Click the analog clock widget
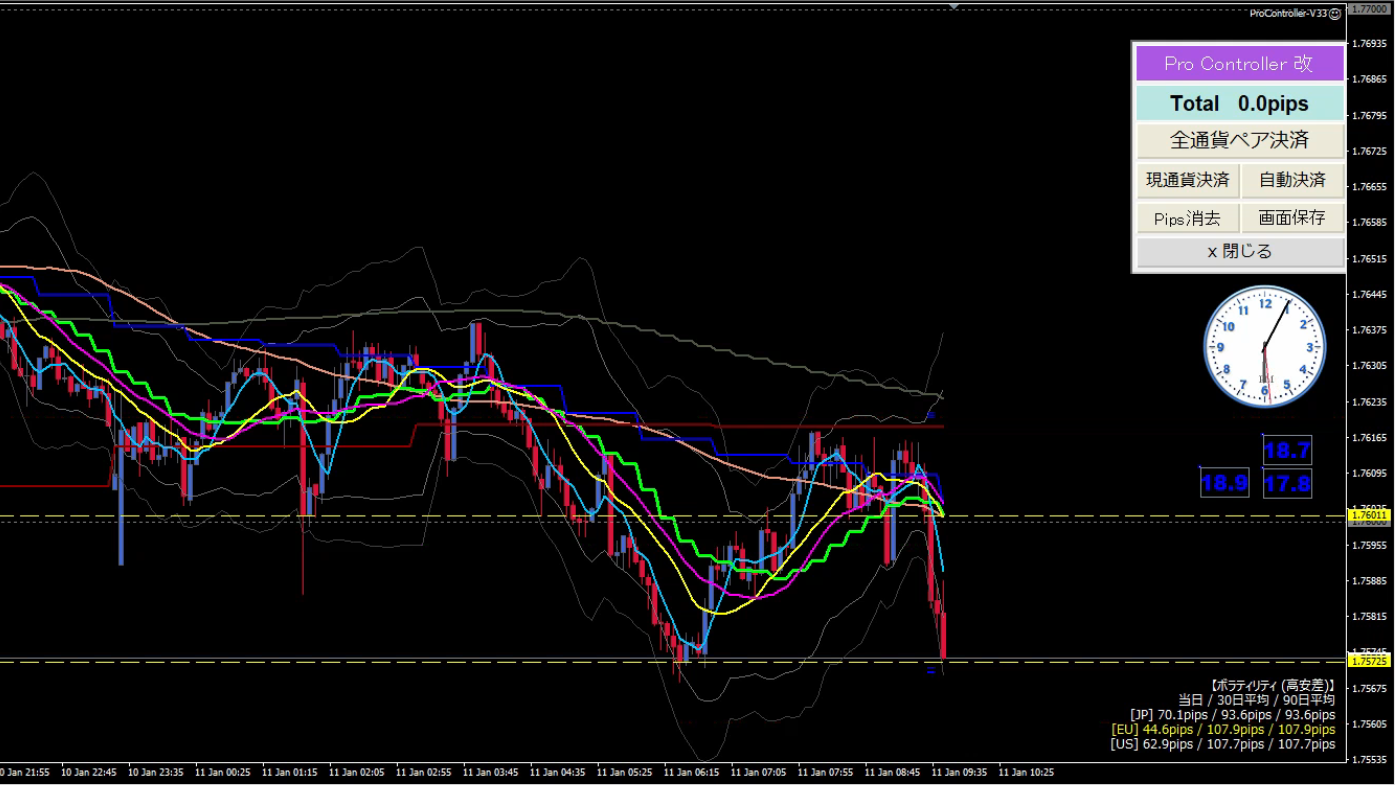 (x=1265, y=346)
